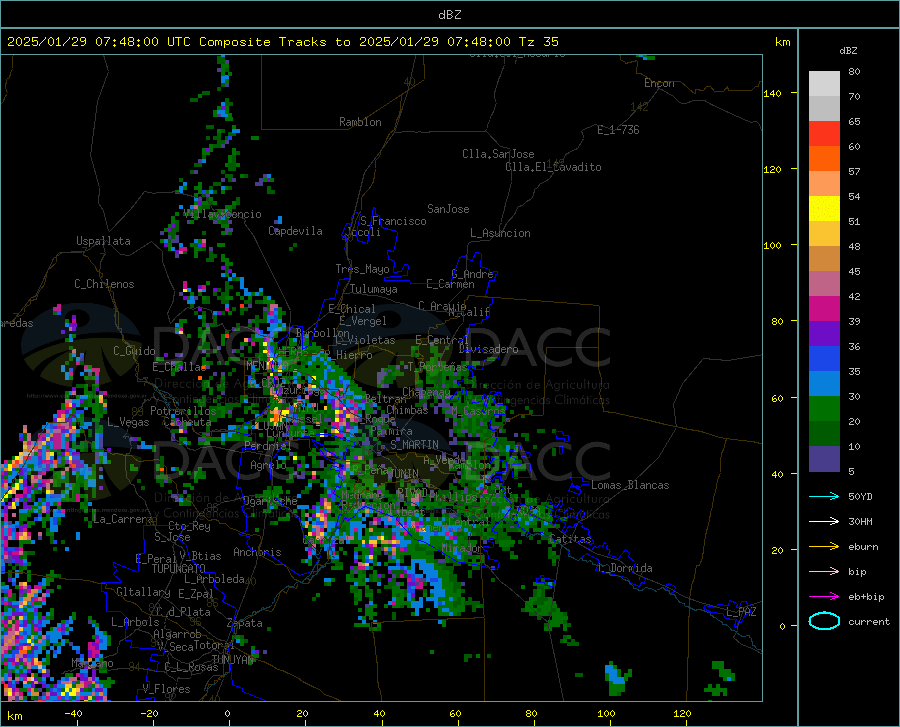
Task: Click the 'Potrerillos' map label
Action: click(183, 411)
